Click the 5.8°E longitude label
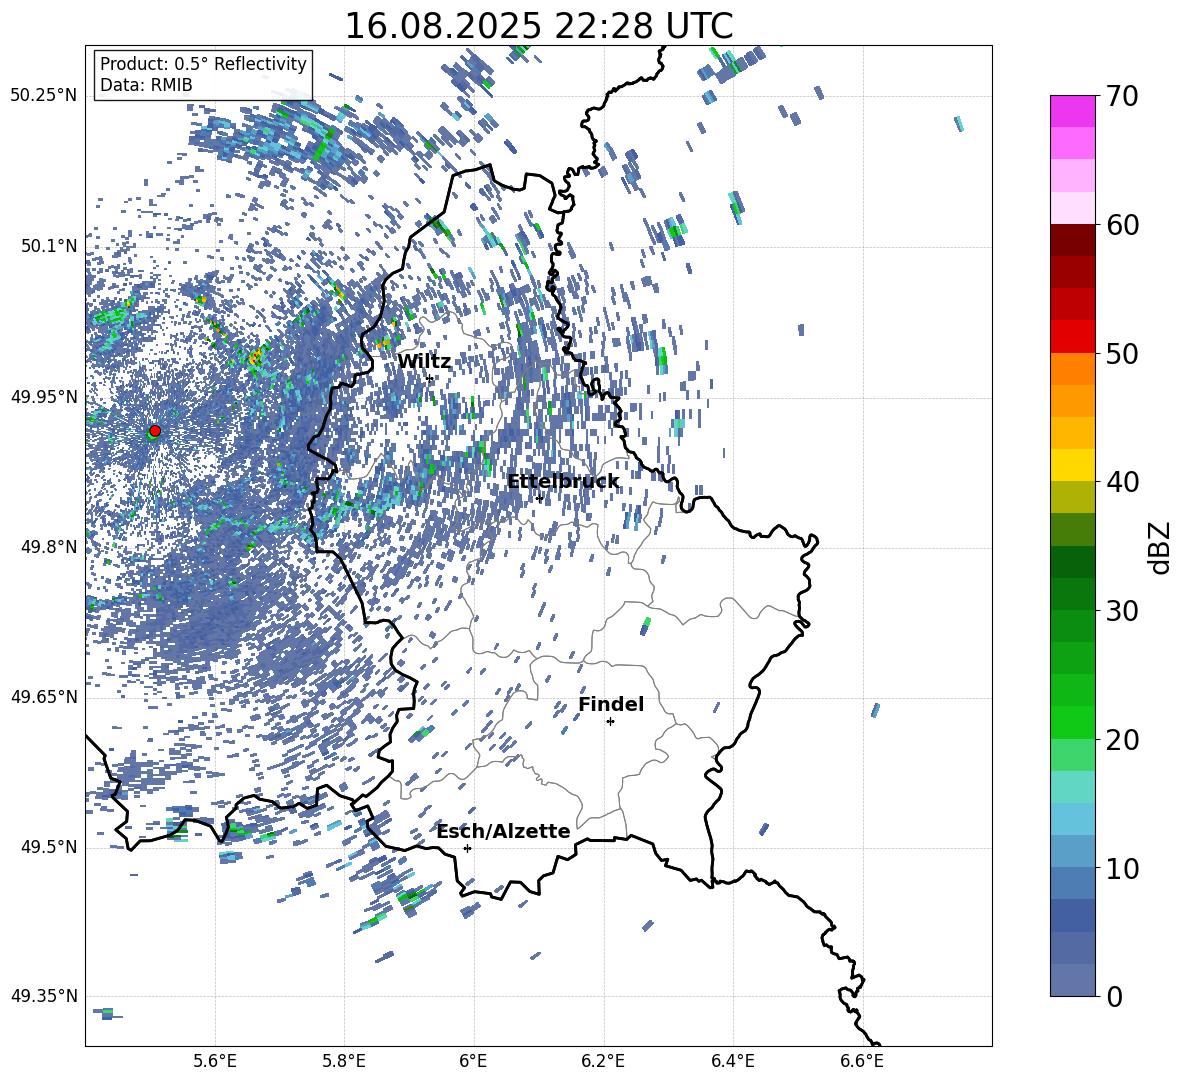The image size is (1184, 1081). [344, 1061]
